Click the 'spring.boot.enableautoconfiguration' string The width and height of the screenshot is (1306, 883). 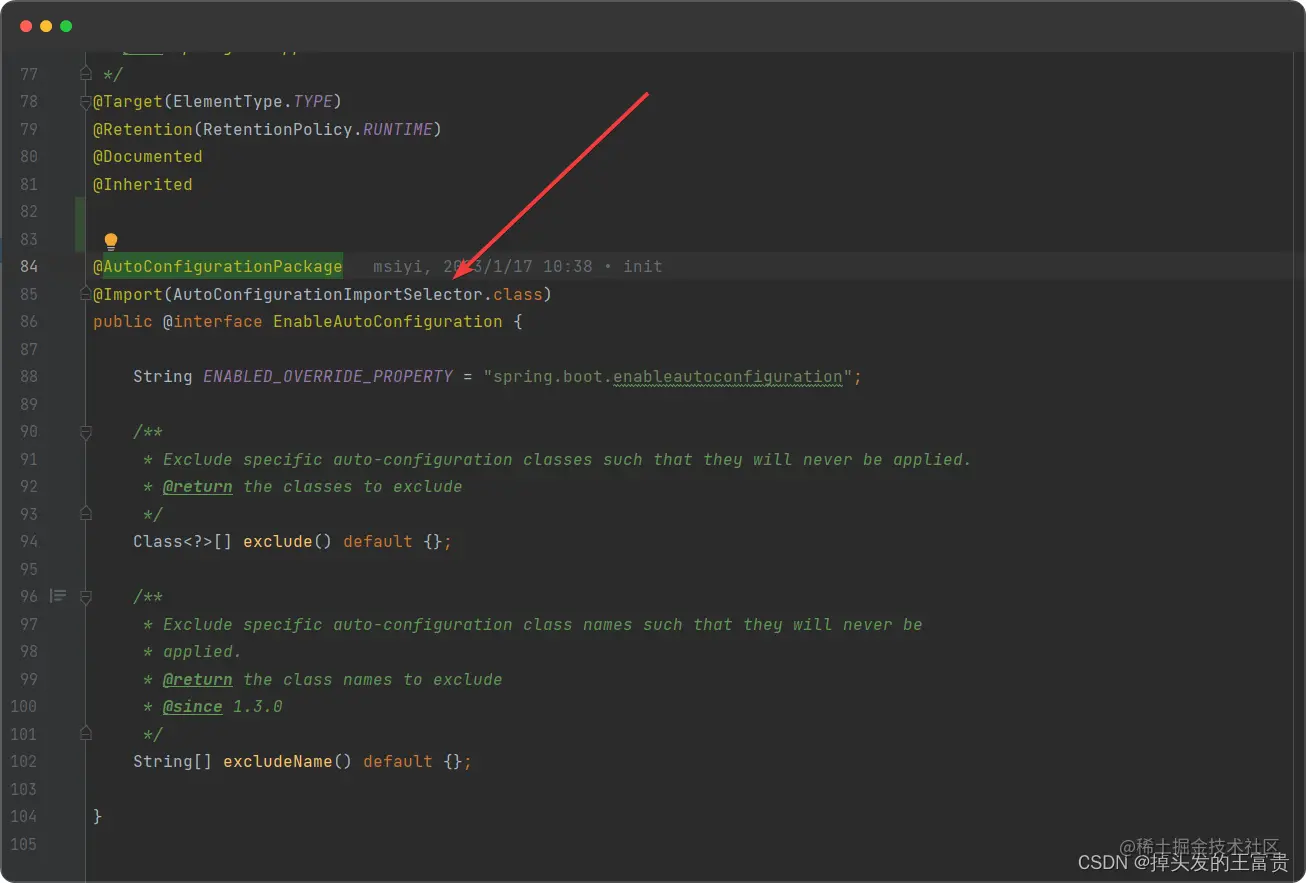pyautogui.click(x=667, y=377)
